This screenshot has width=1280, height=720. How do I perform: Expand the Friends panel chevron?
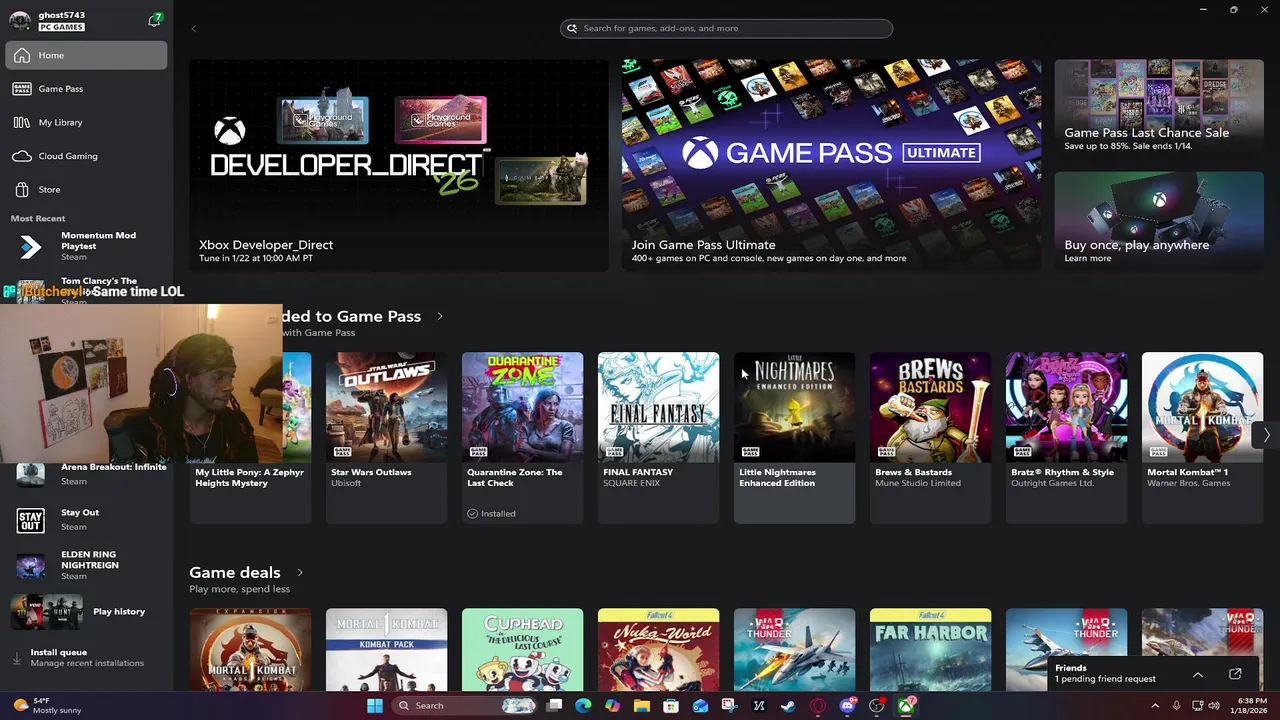pyautogui.click(x=1197, y=674)
